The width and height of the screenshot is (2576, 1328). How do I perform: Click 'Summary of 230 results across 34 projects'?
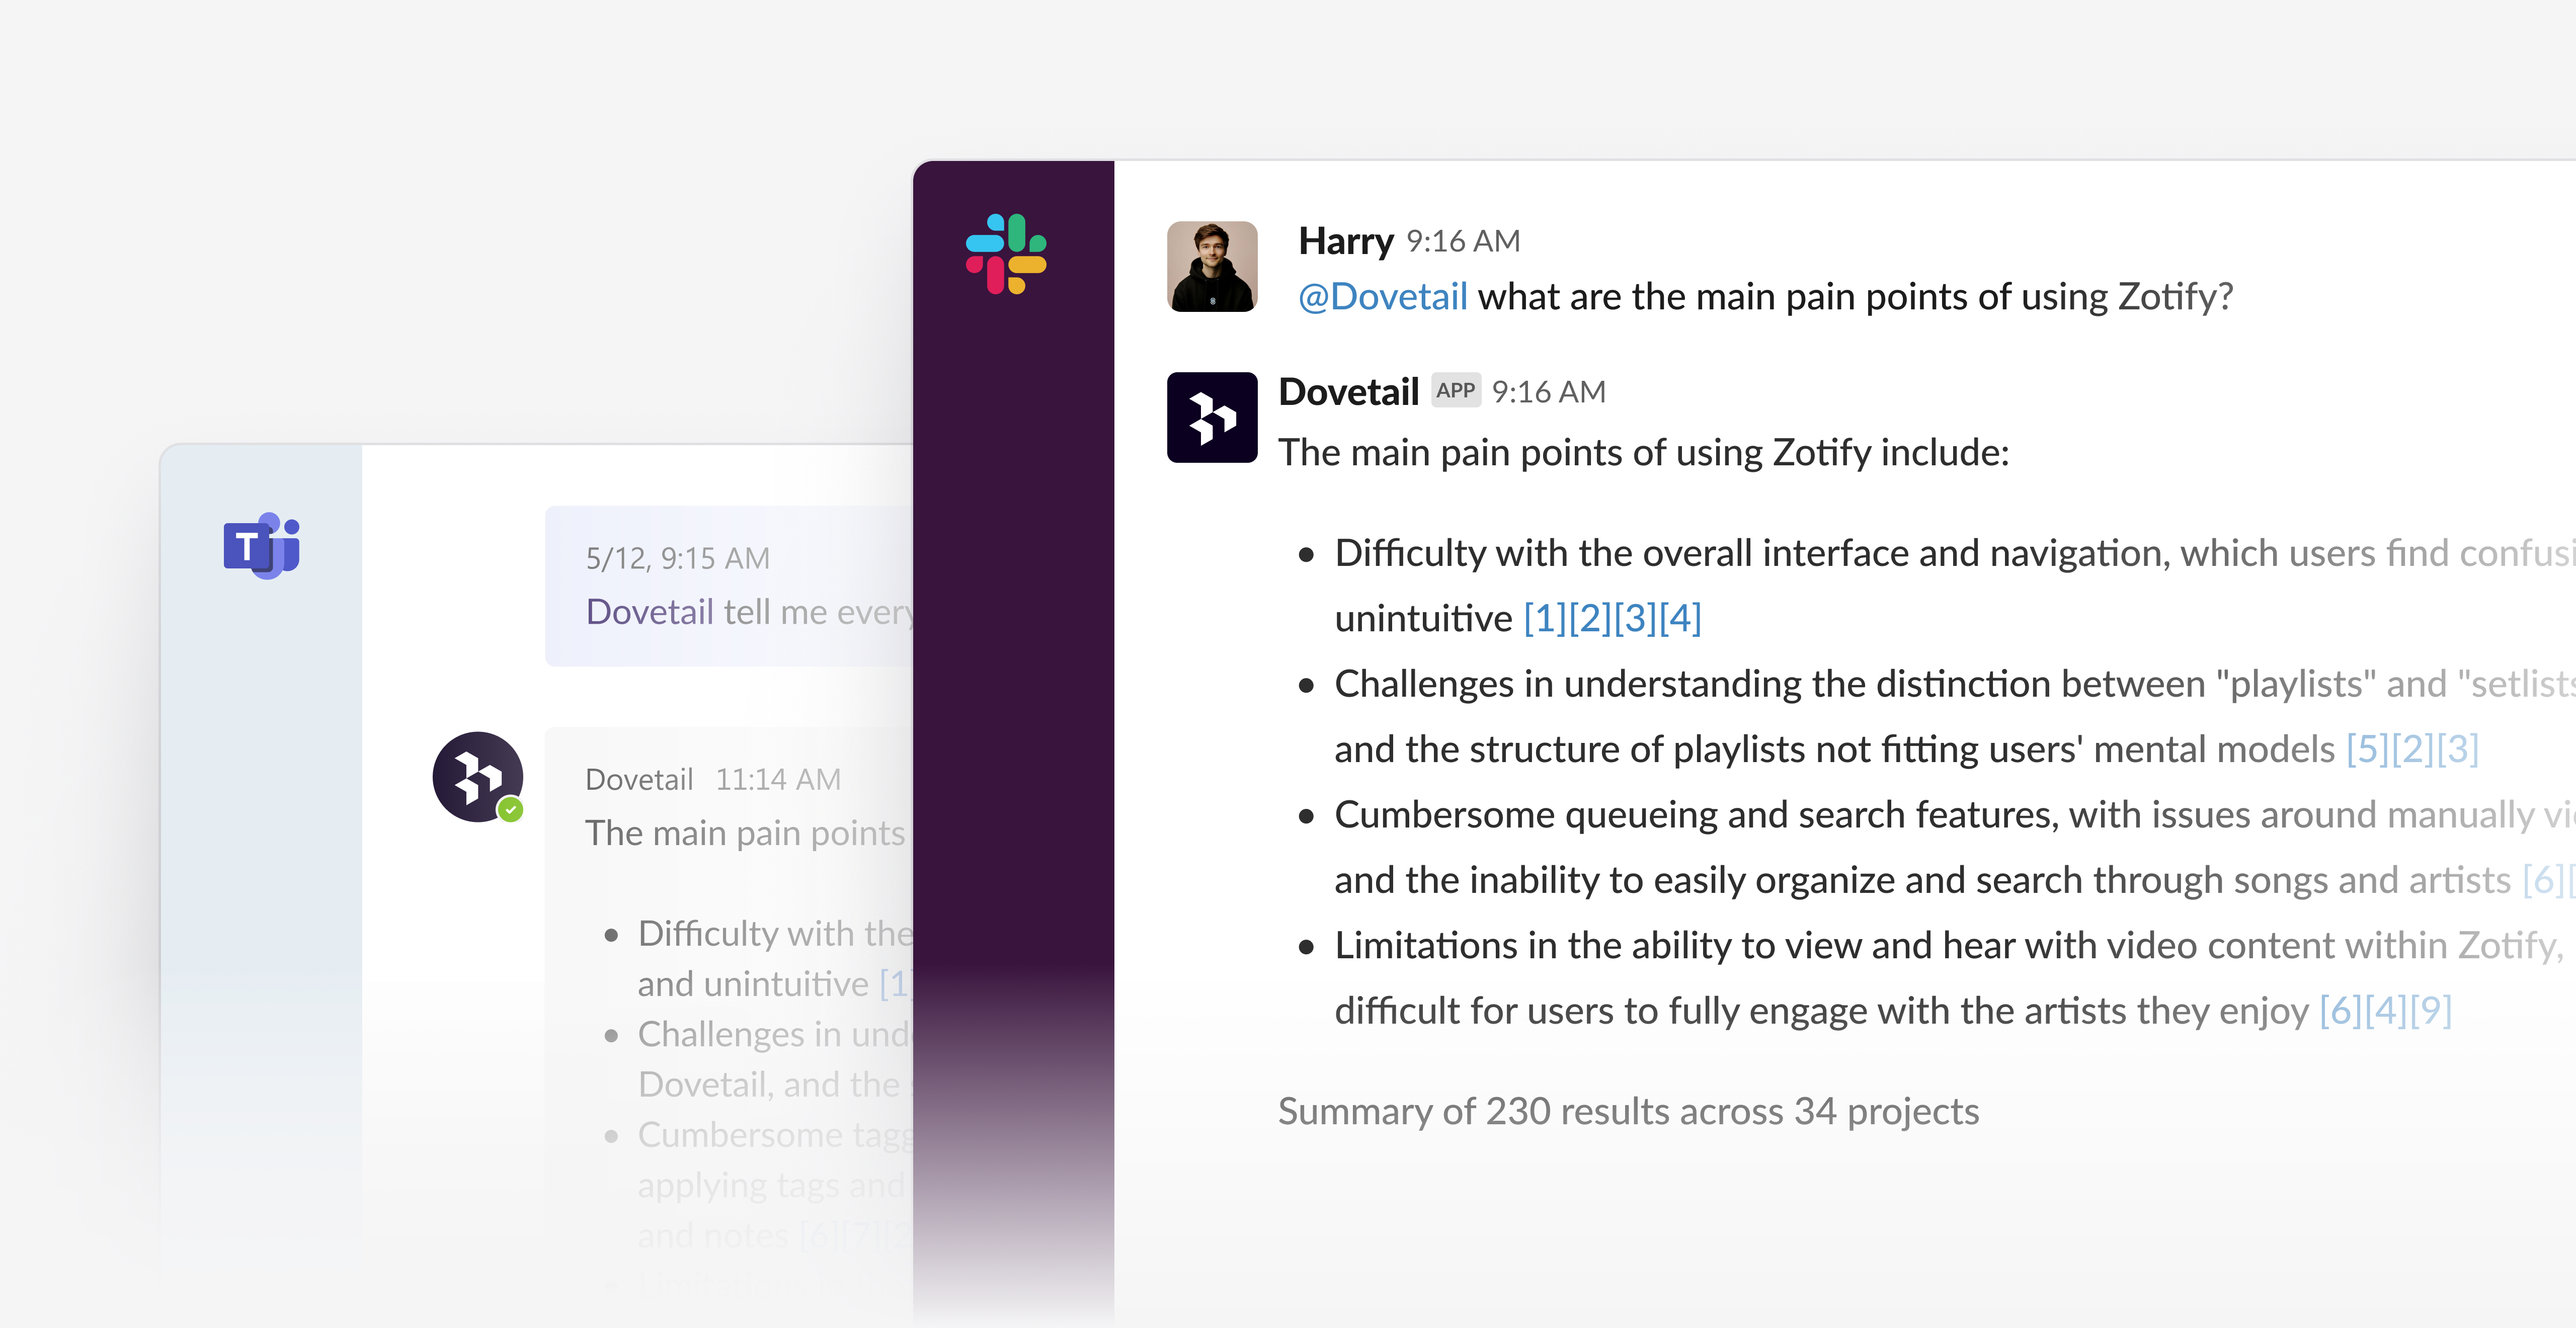pyautogui.click(x=1628, y=1111)
